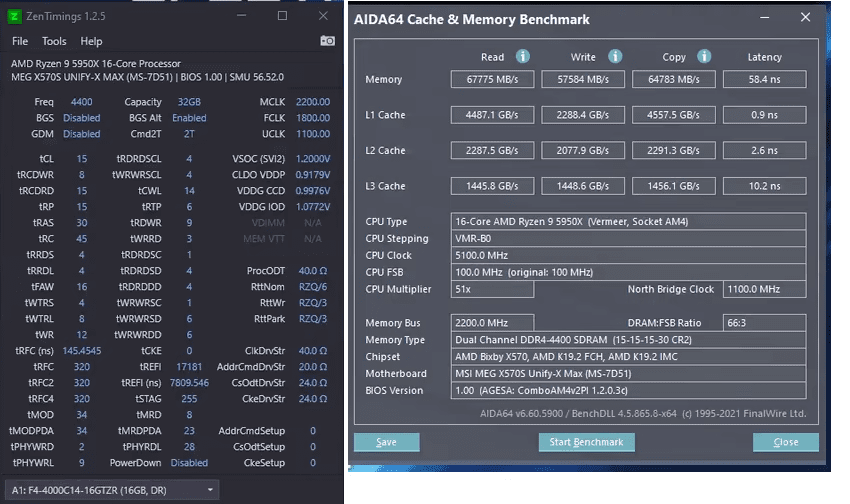Click the Read info icon in AIDA64
Screen dimensions: 850x504
(x=523, y=56)
